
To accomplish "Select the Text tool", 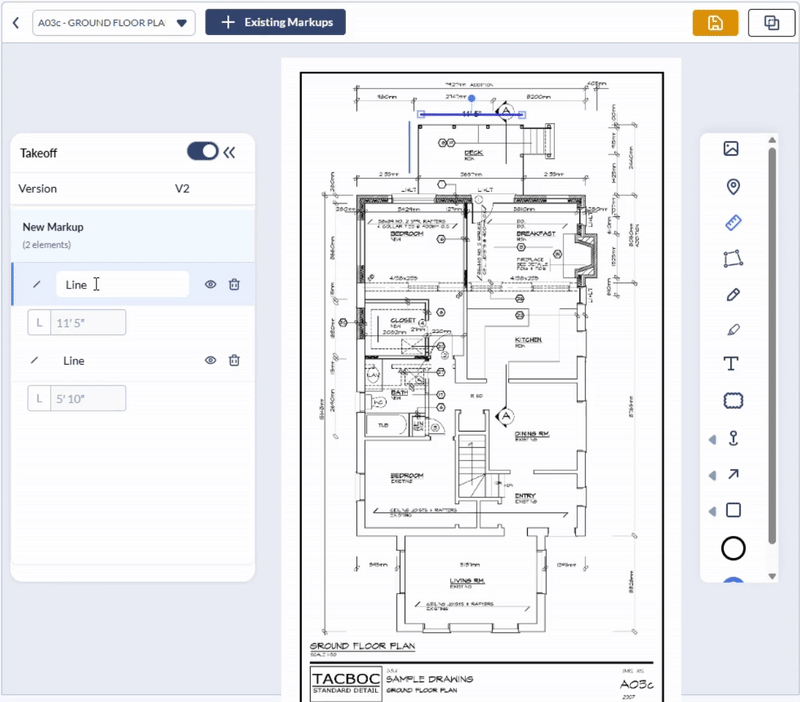I will pos(732,364).
